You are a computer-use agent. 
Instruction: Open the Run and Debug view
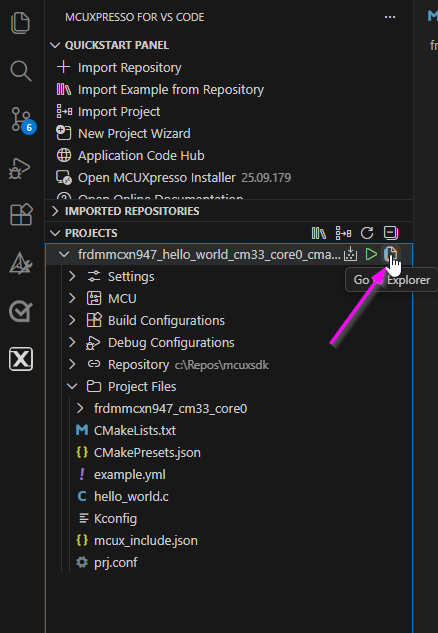[20, 168]
